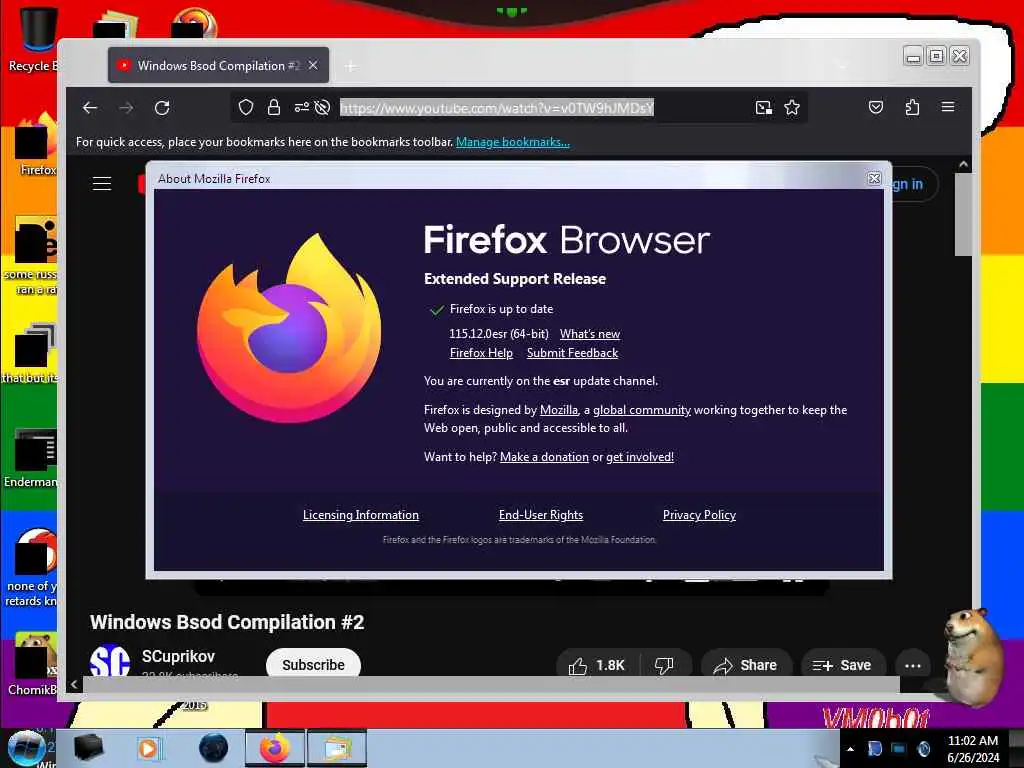Viewport: 1024px width, 768px height.
Task: Switch to the Firefox taskbar button
Action: (x=275, y=748)
